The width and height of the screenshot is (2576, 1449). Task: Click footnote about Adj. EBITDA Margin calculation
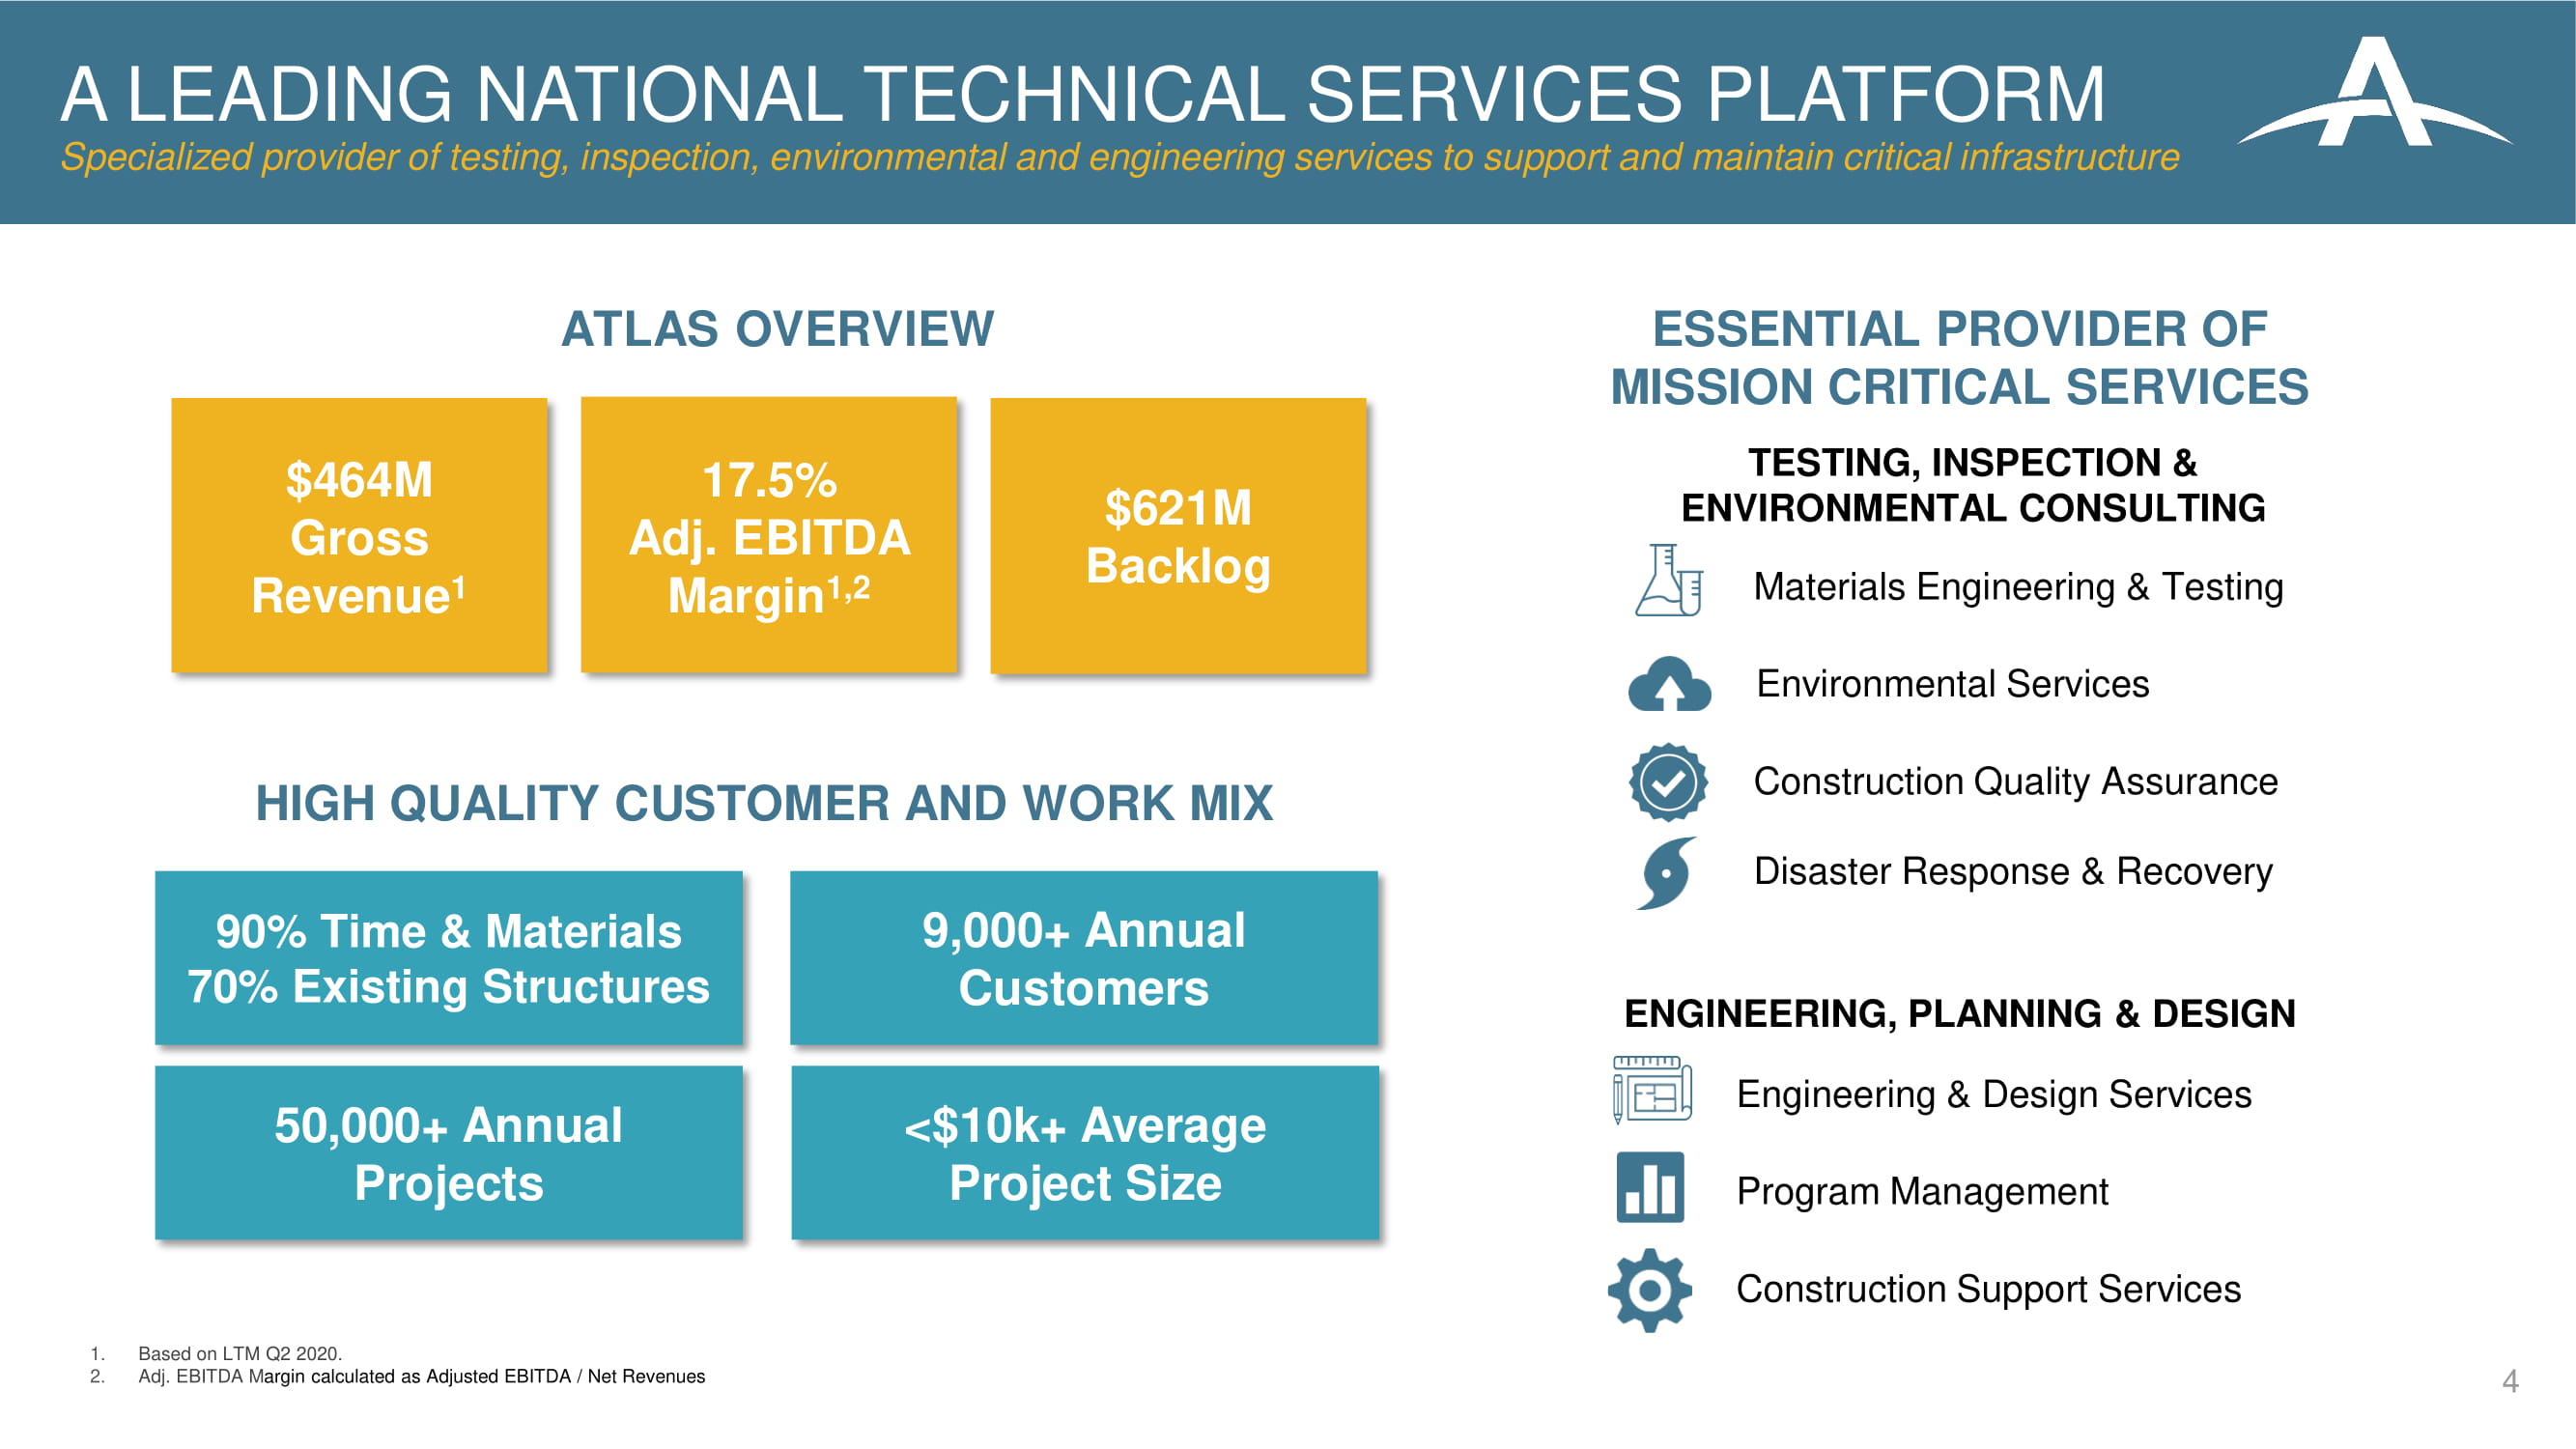[421, 1376]
